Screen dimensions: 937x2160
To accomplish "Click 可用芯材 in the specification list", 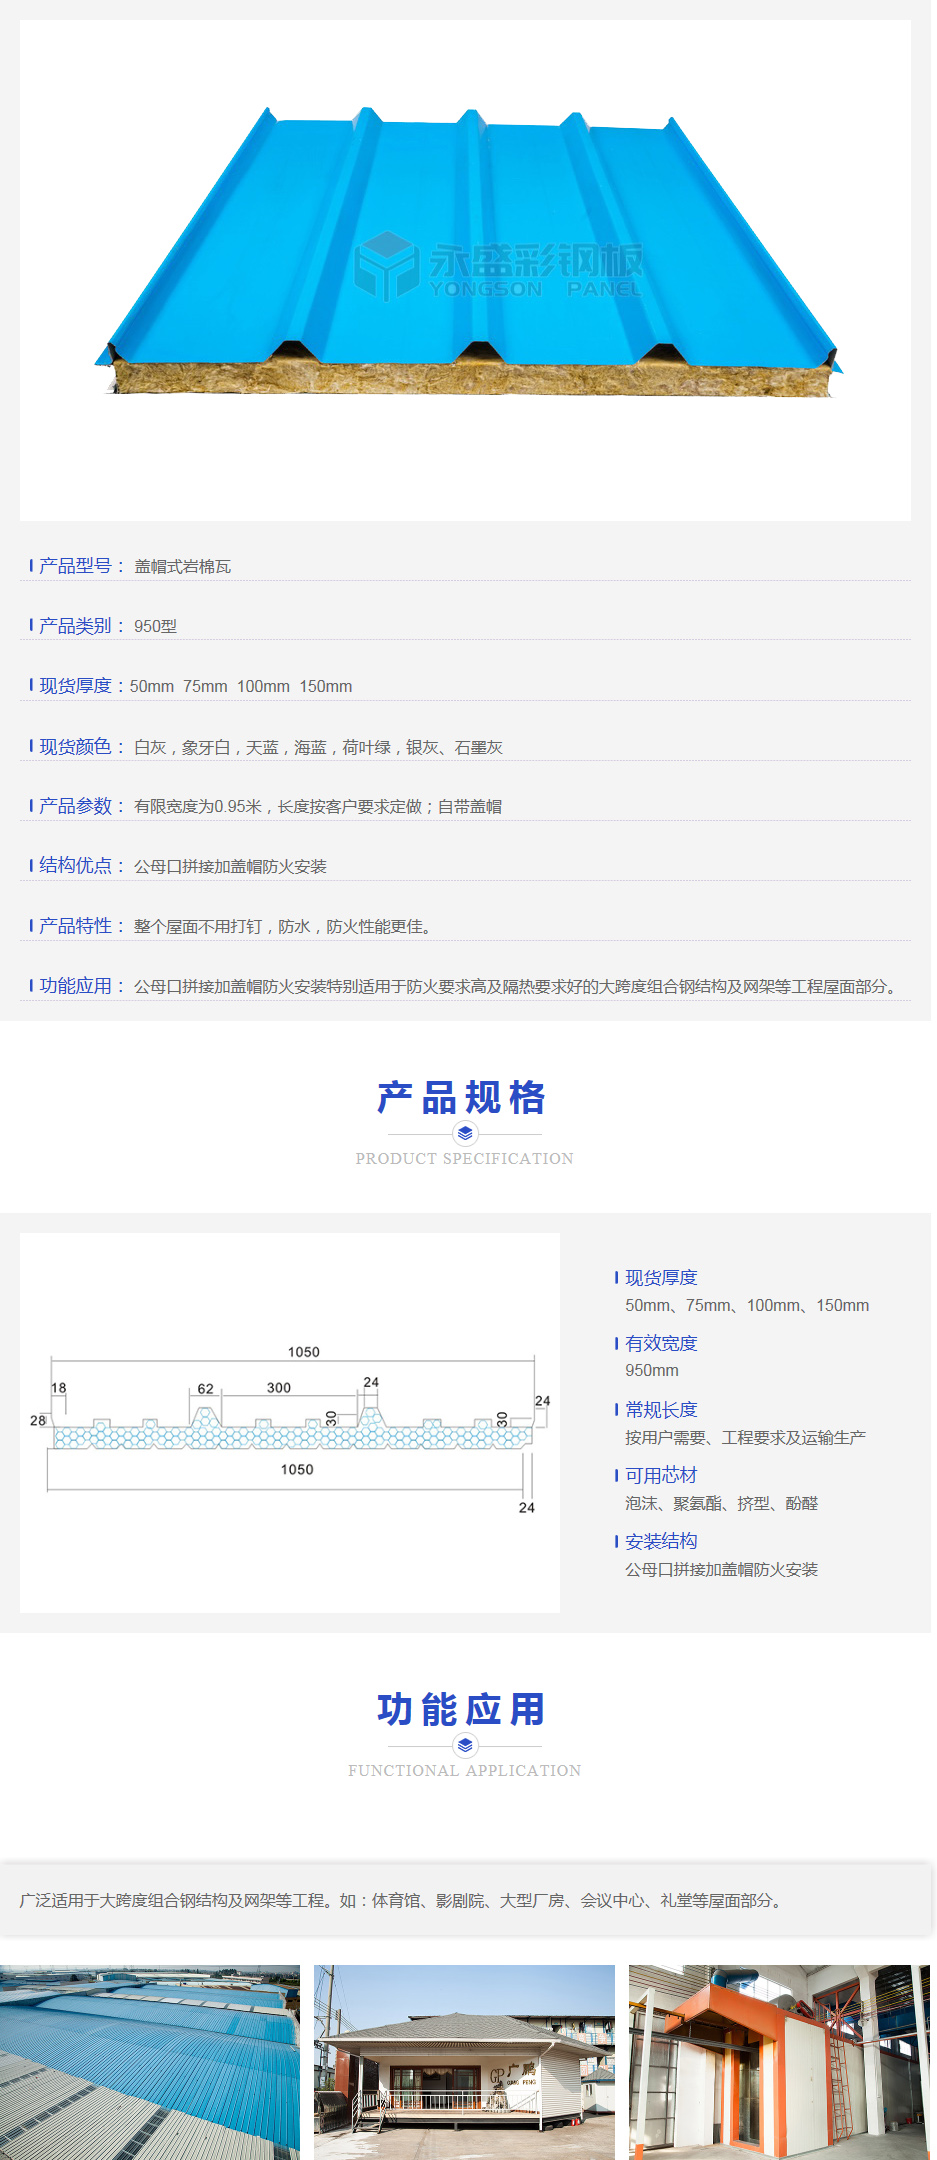I will point(661,1475).
